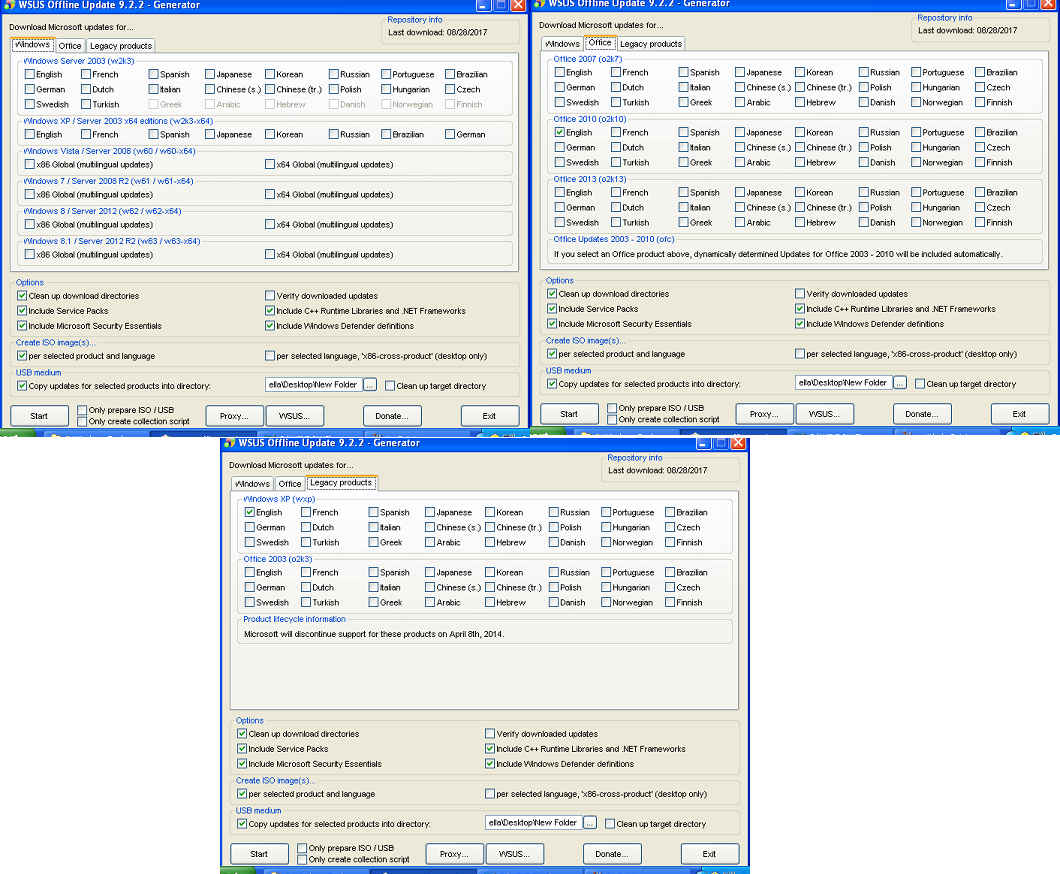Open Proxy settings in the Legacy products window
Viewport: 1060px width, 874px height.
tap(454, 854)
